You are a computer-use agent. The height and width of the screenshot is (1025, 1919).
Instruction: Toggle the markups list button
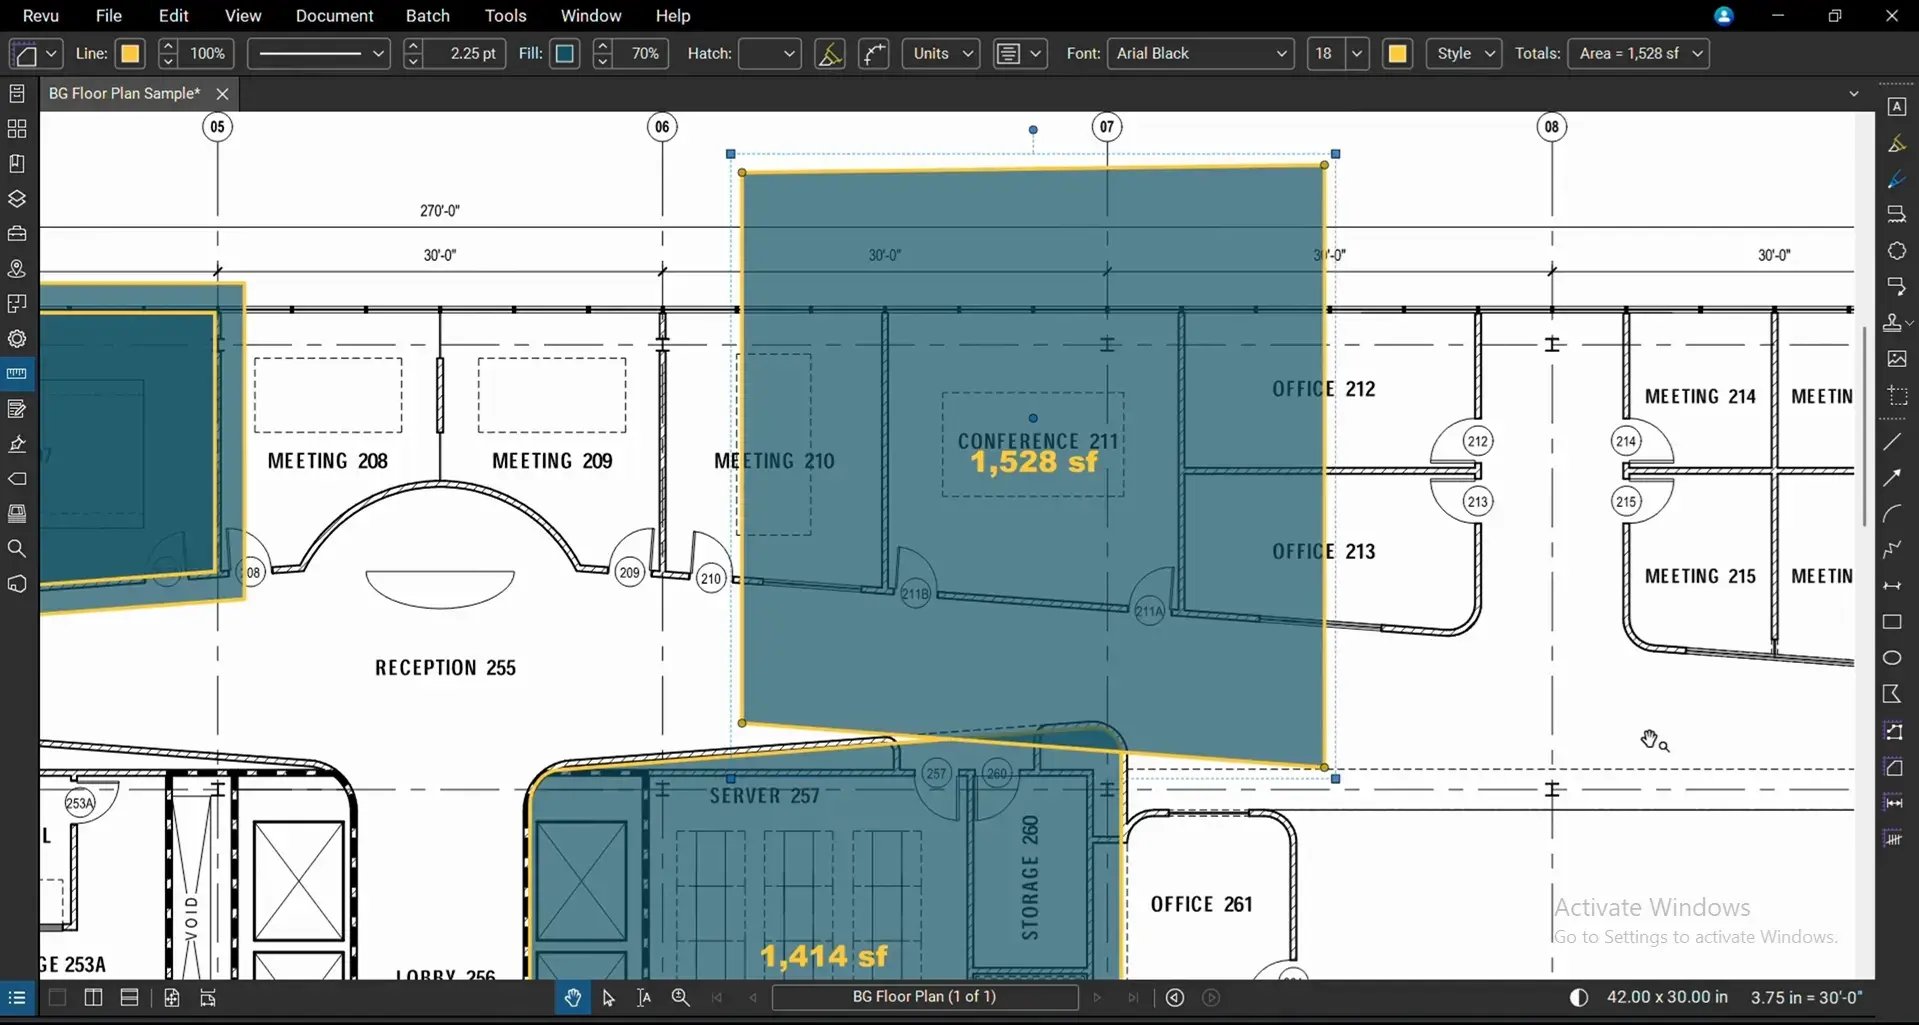pos(17,998)
